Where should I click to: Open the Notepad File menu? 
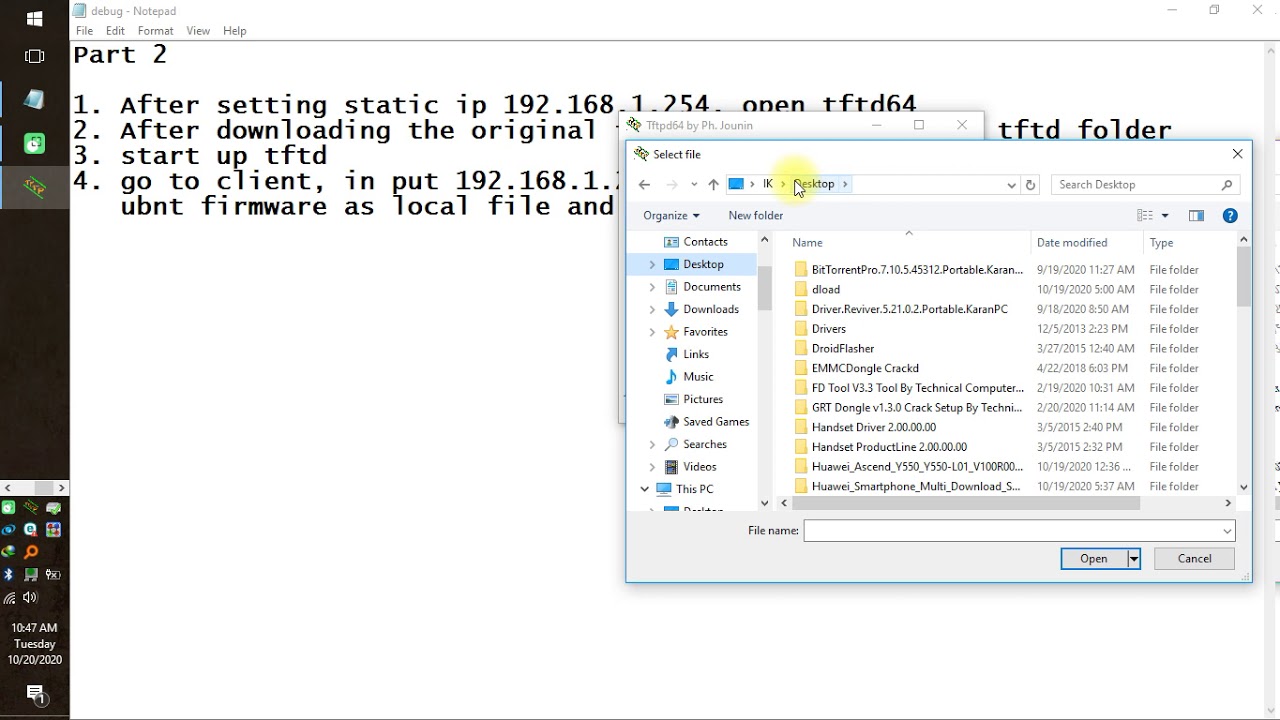click(85, 31)
